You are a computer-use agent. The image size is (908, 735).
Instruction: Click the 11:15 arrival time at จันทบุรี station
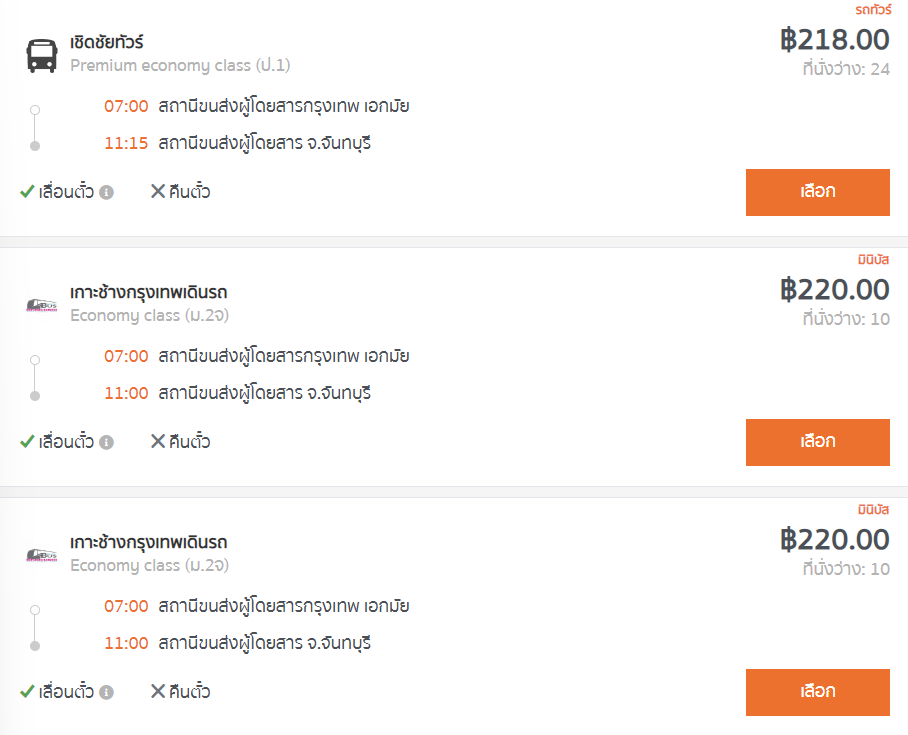126,143
